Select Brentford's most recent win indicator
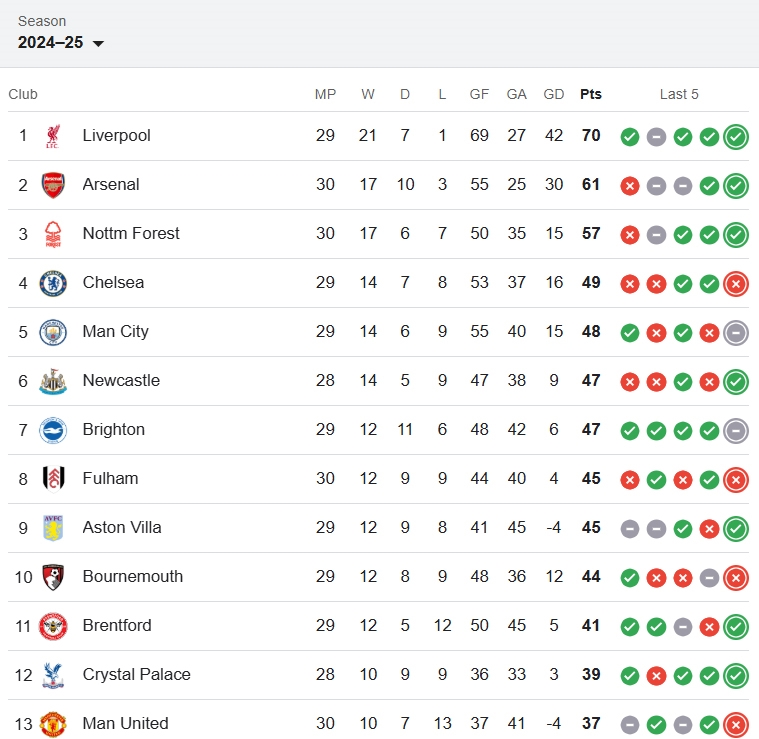Screen dimensions: 759x739 pyautogui.click(x=736, y=627)
